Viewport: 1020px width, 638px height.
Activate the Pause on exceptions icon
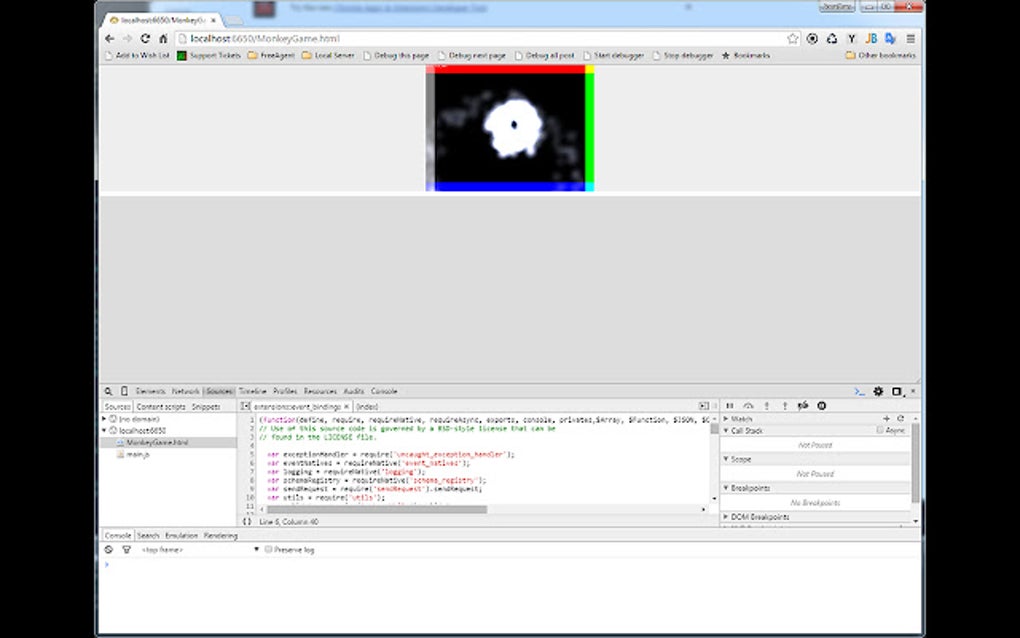pyautogui.click(x=821, y=405)
